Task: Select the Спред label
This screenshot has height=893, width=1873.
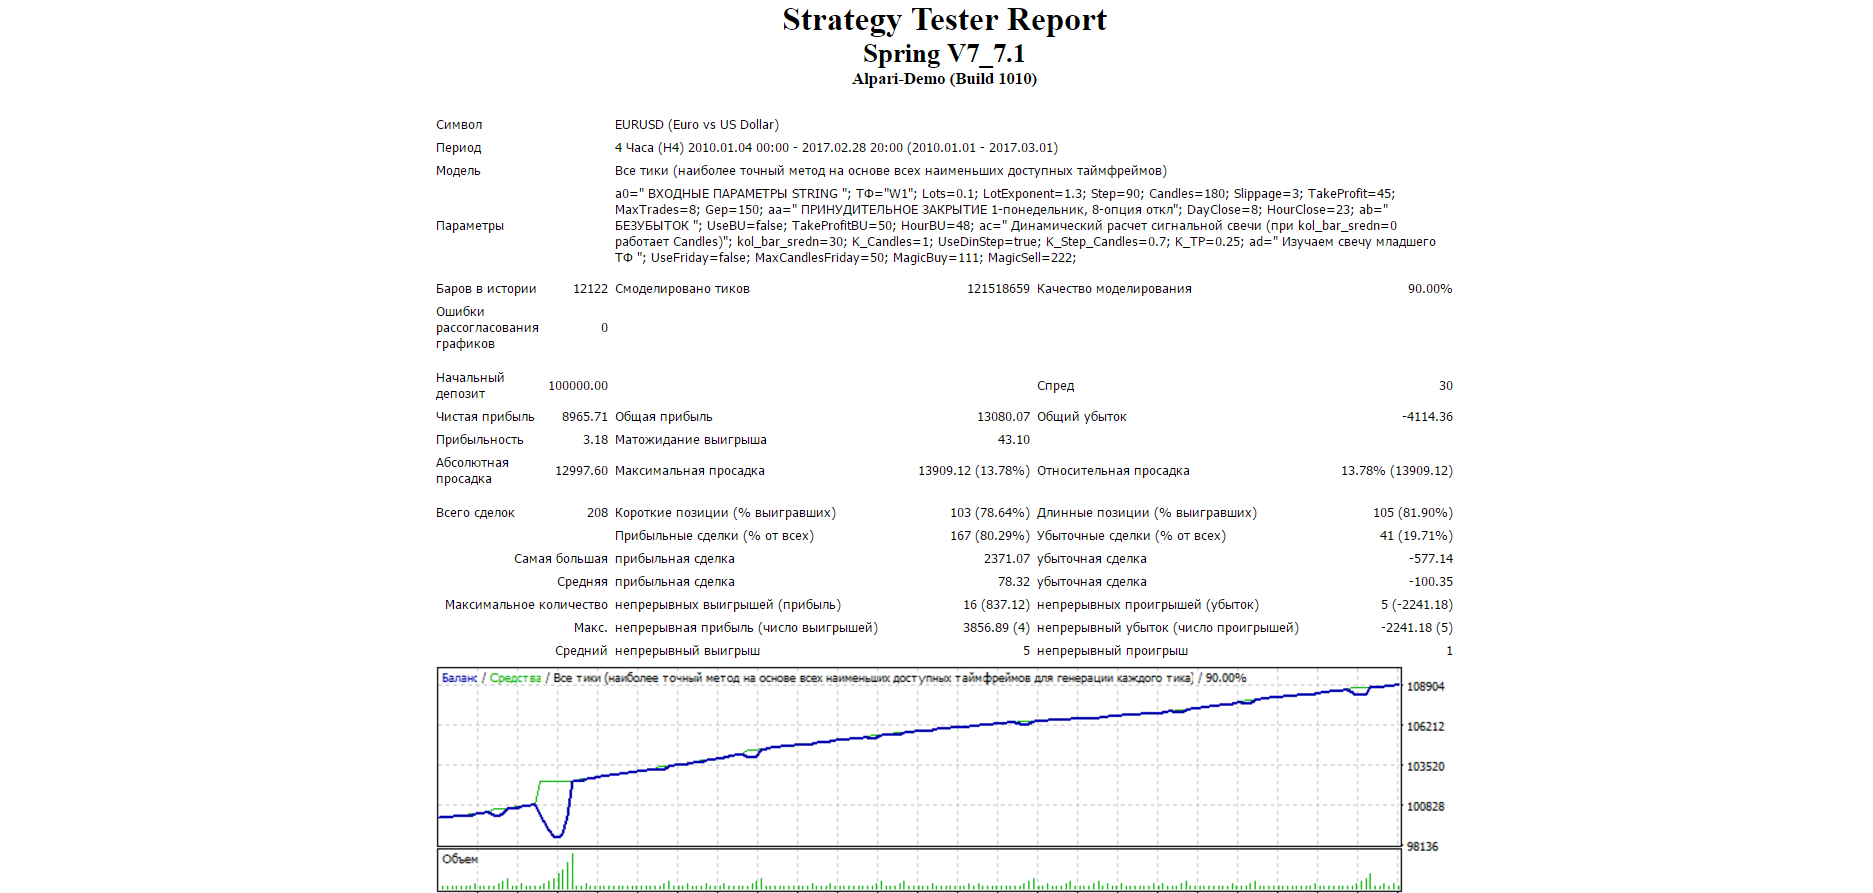Action: [1055, 386]
